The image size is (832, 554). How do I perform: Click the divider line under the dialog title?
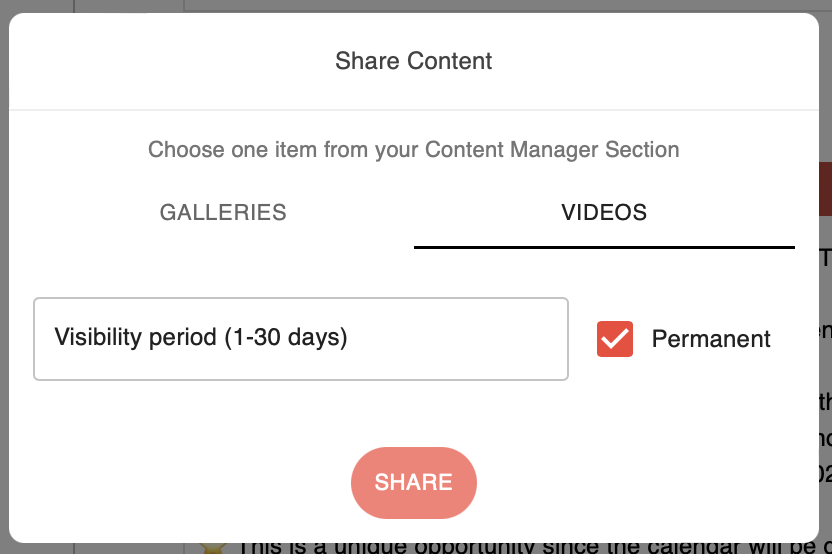(x=414, y=109)
